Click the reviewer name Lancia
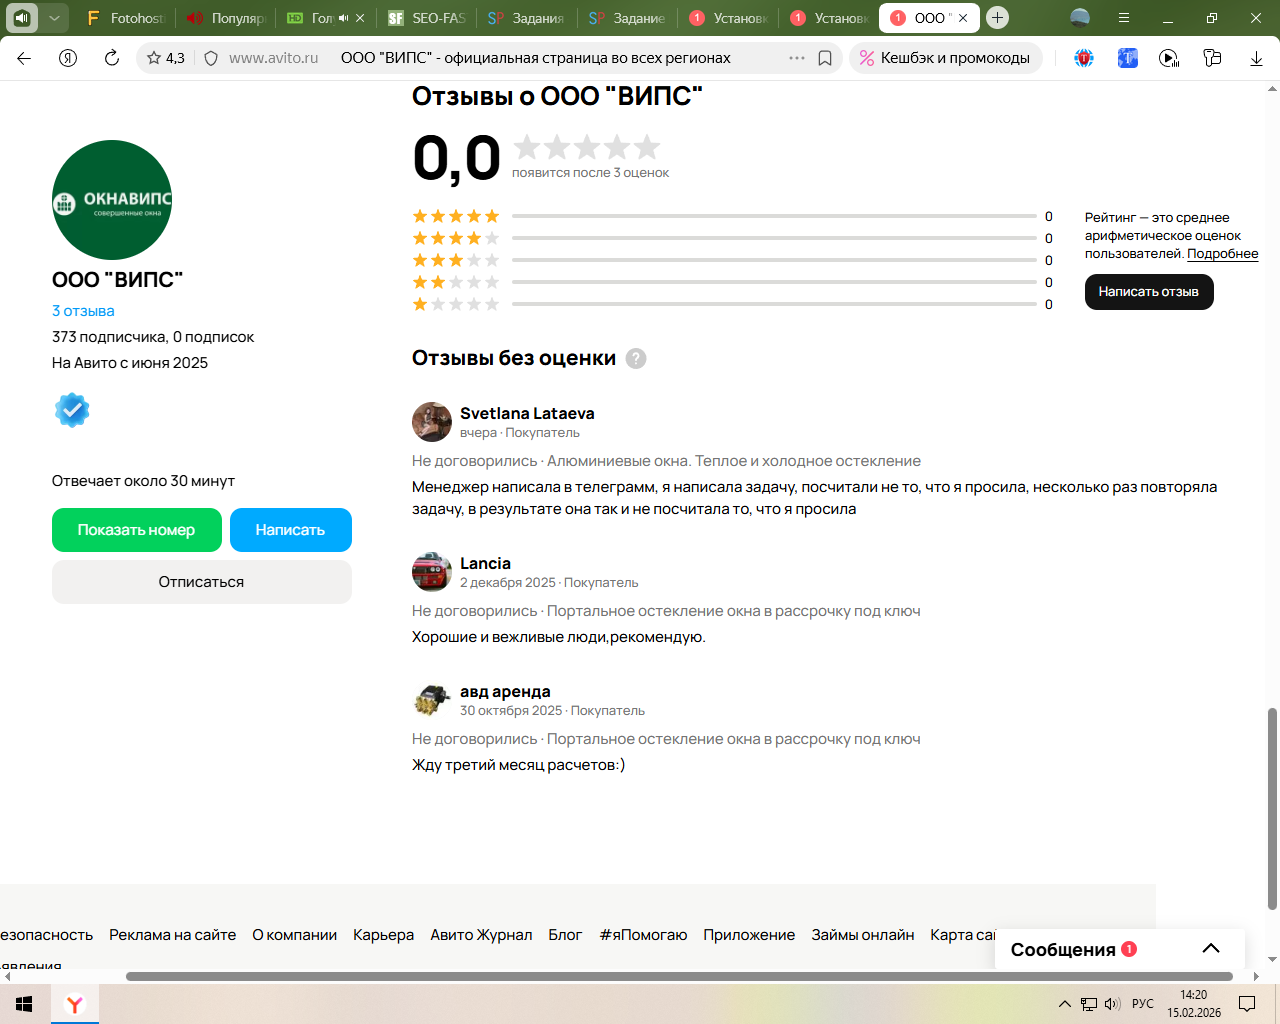The width and height of the screenshot is (1280, 1024). (x=485, y=563)
